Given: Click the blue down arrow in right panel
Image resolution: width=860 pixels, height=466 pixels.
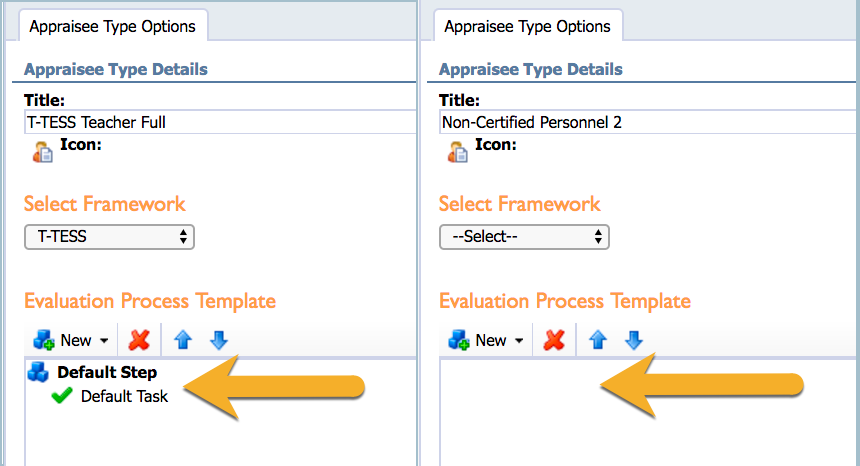Looking at the screenshot, I should pyautogui.click(x=634, y=340).
